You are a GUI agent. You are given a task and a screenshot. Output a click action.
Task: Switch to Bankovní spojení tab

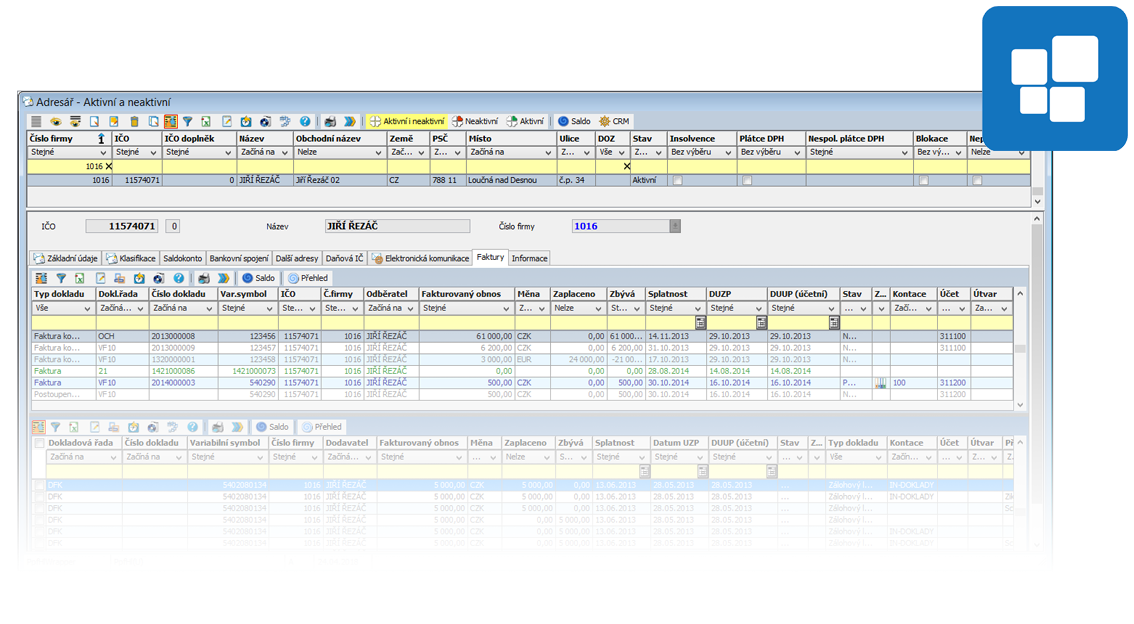click(x=239, y=258)
